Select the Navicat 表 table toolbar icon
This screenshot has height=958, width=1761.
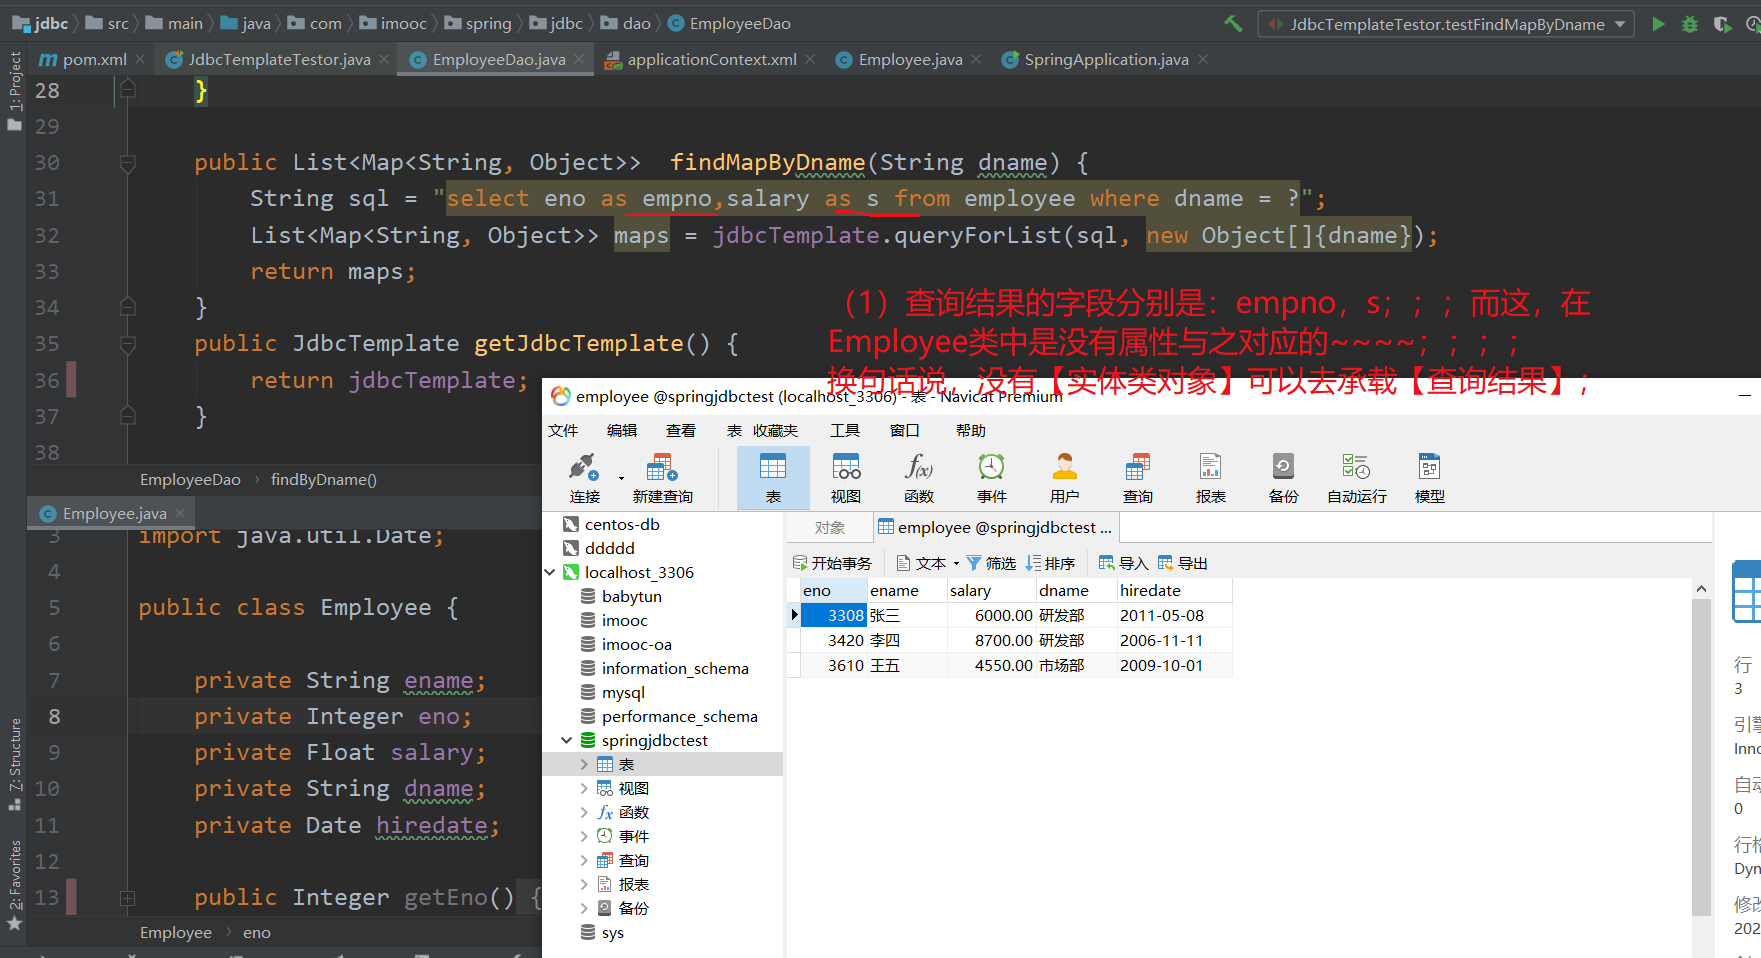click(773, 478)
